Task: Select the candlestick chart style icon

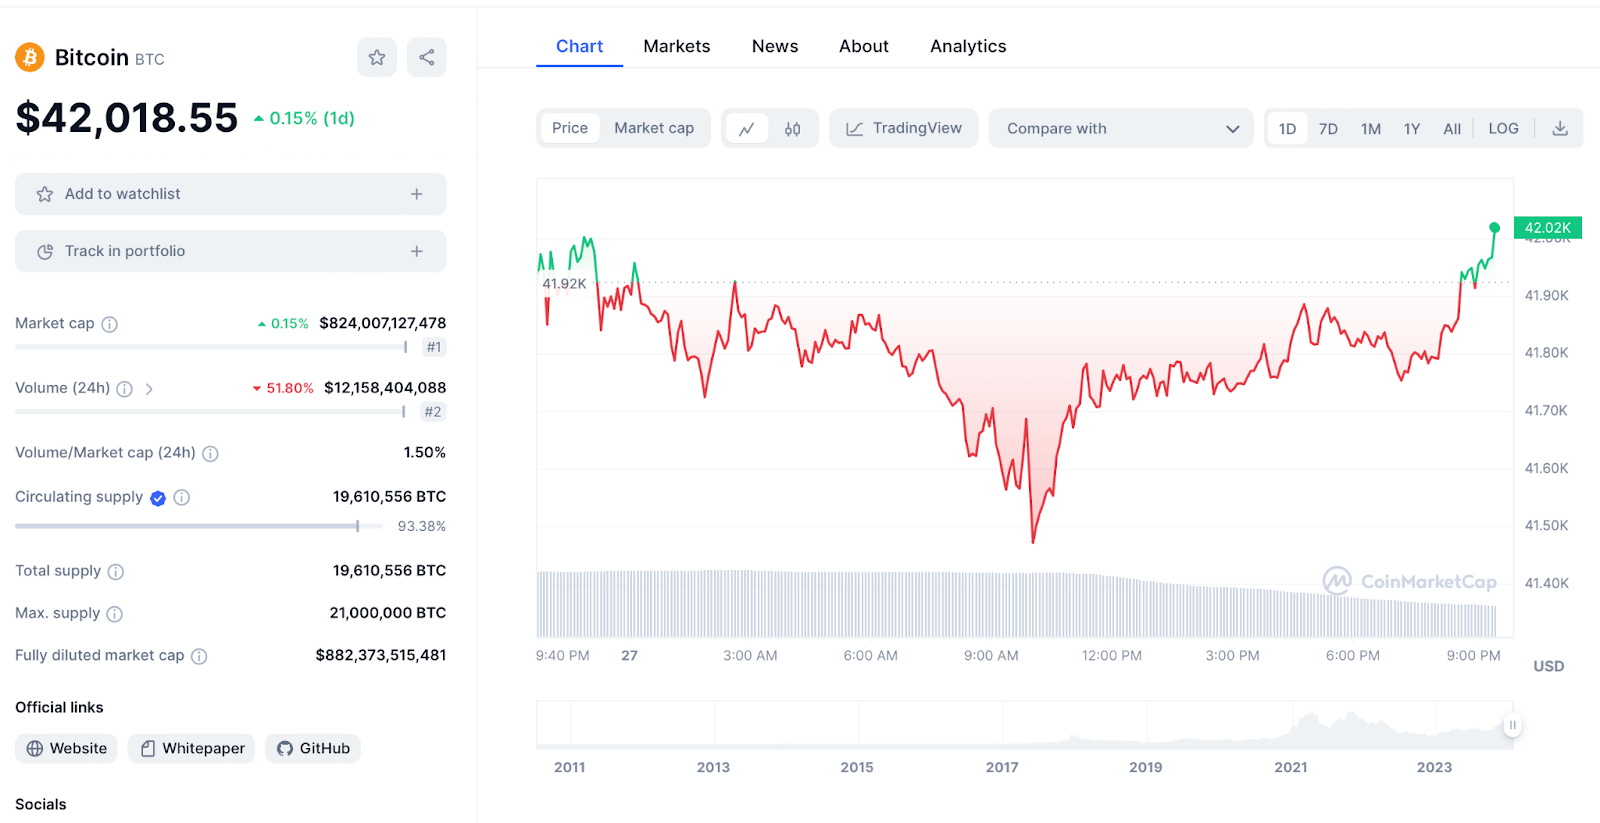Action: tap(792, 129)
